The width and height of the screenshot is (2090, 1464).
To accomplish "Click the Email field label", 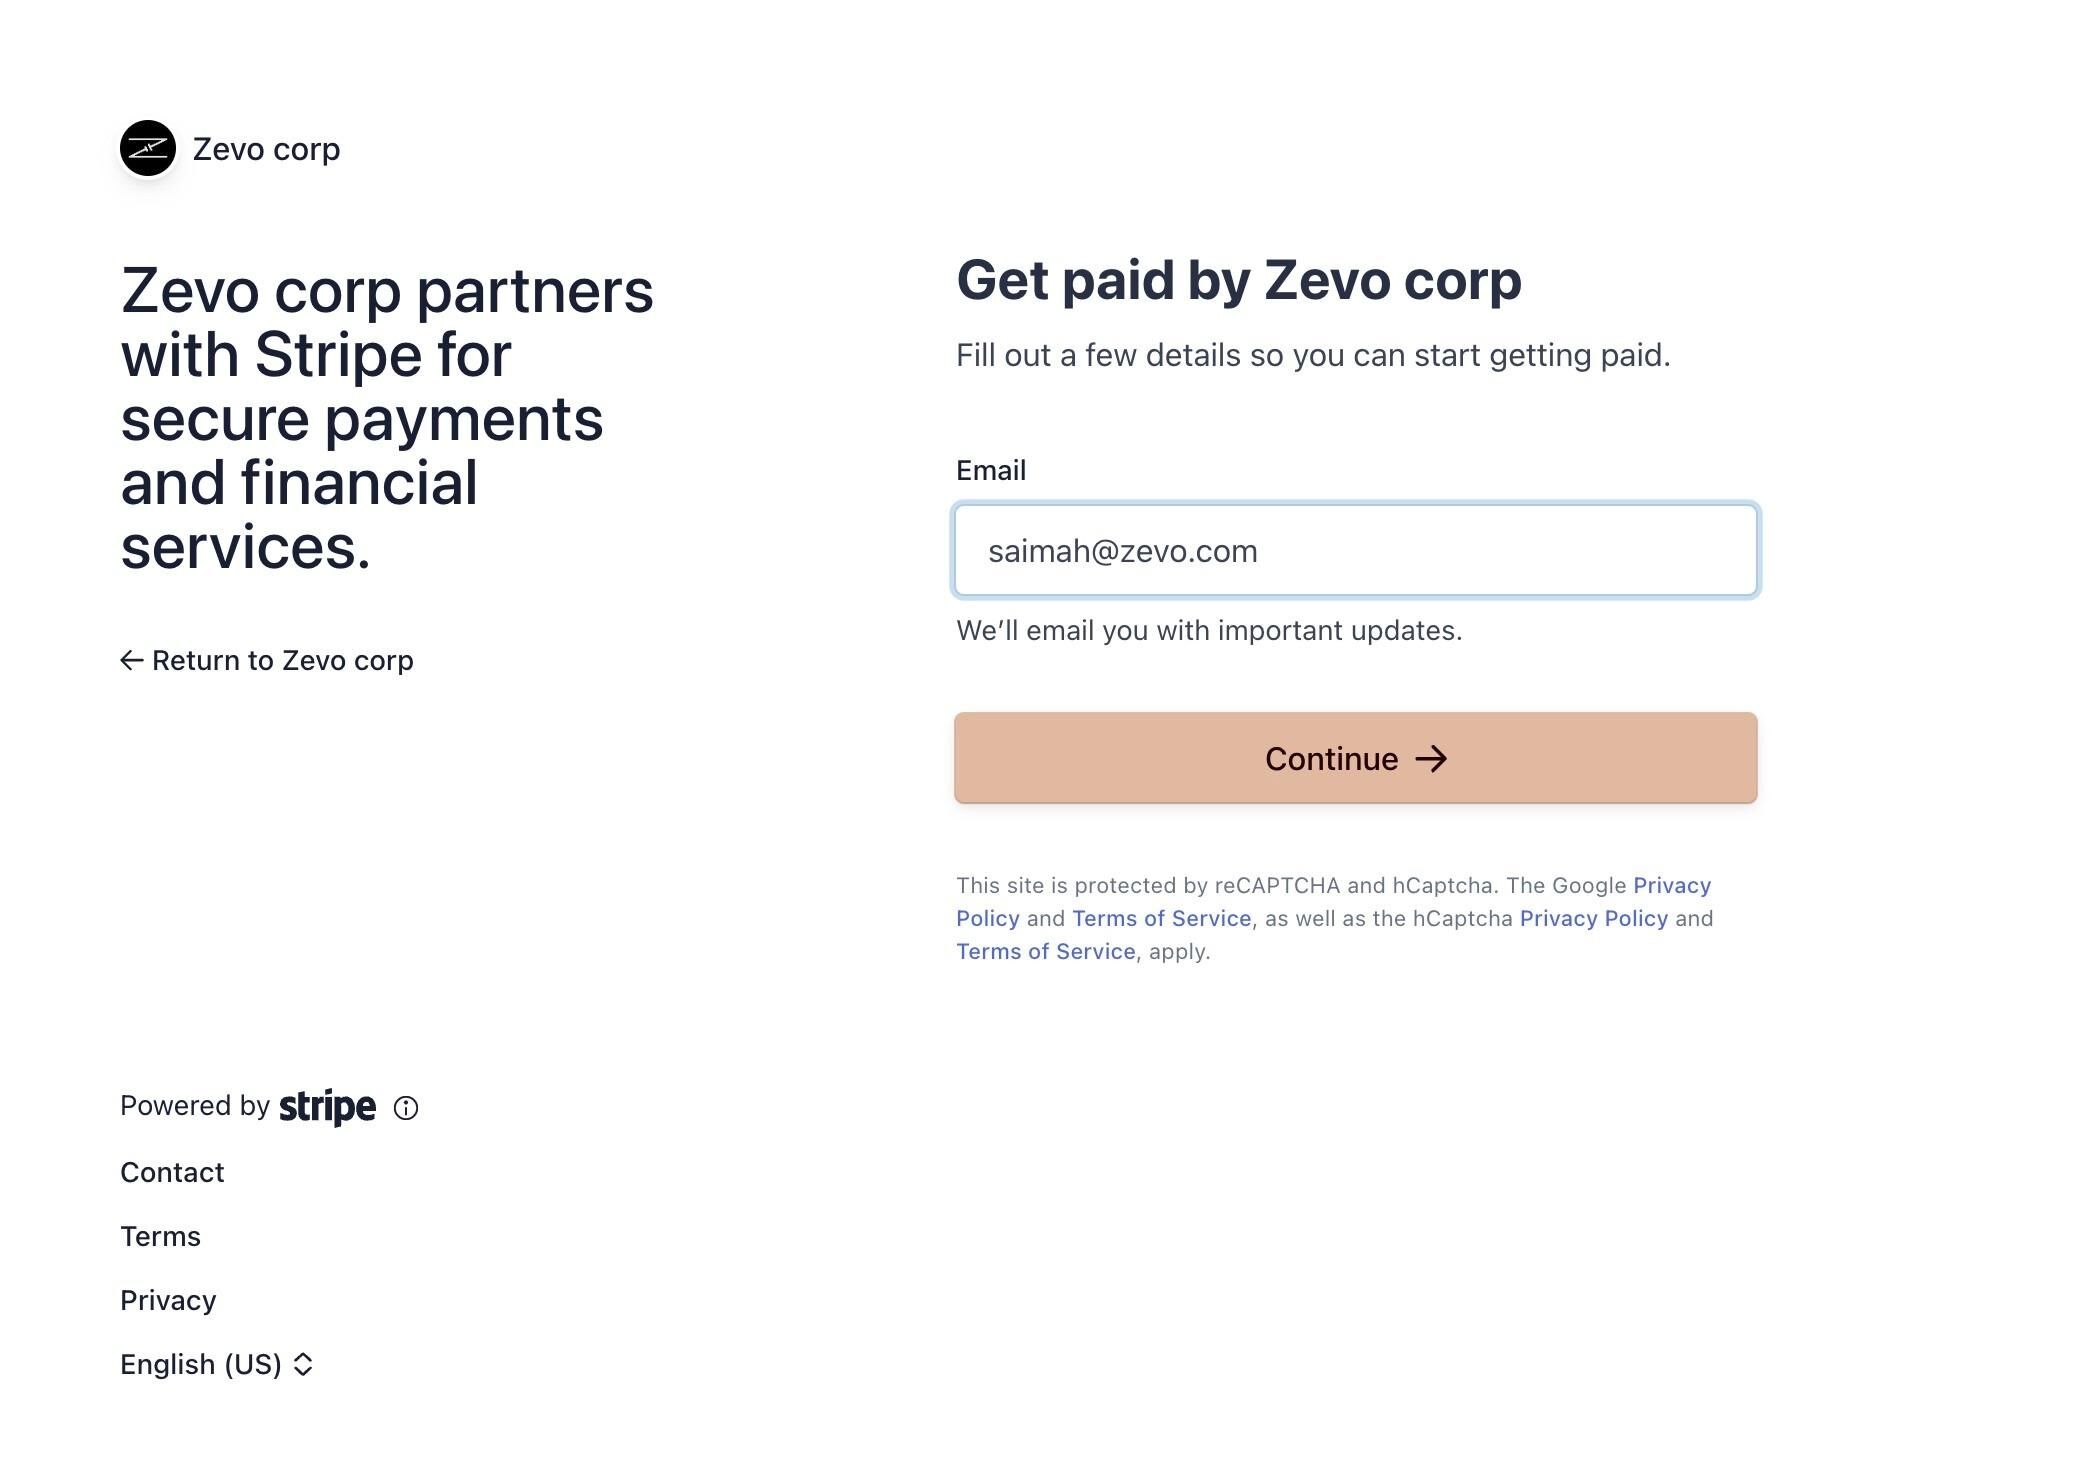I will click(x=990, y=470).
